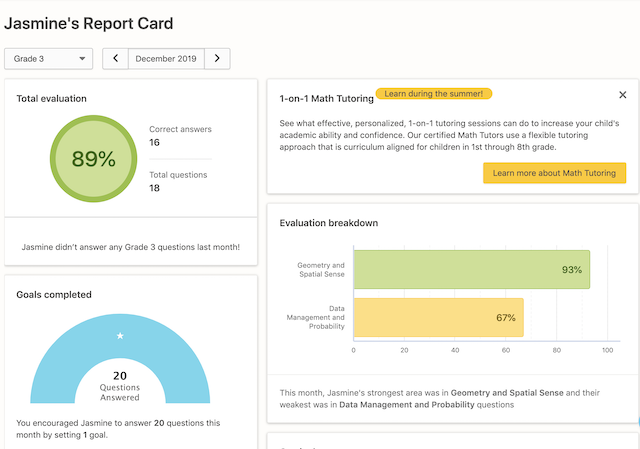Select the green 93% Geometry bar
640x449 pixels.
coord(472,270)
